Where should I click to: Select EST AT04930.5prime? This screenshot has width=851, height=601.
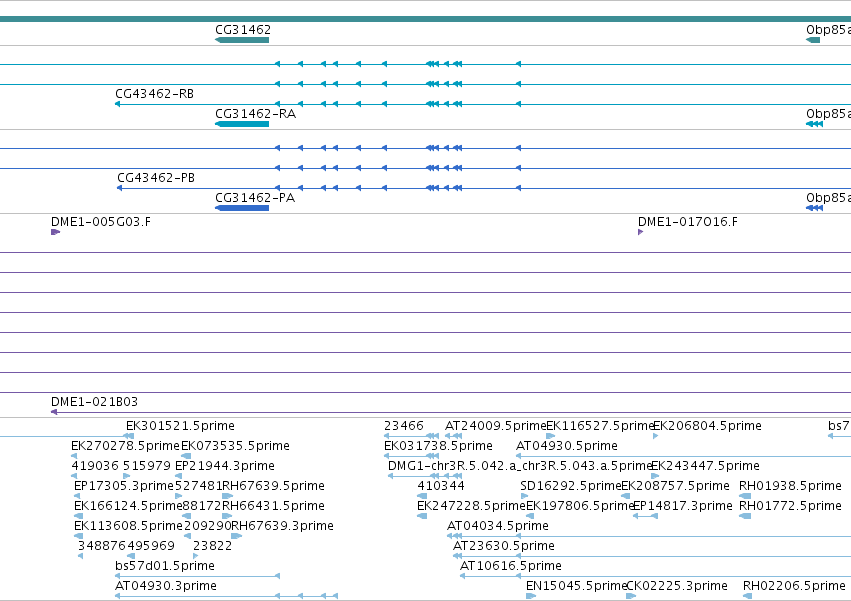567,446
